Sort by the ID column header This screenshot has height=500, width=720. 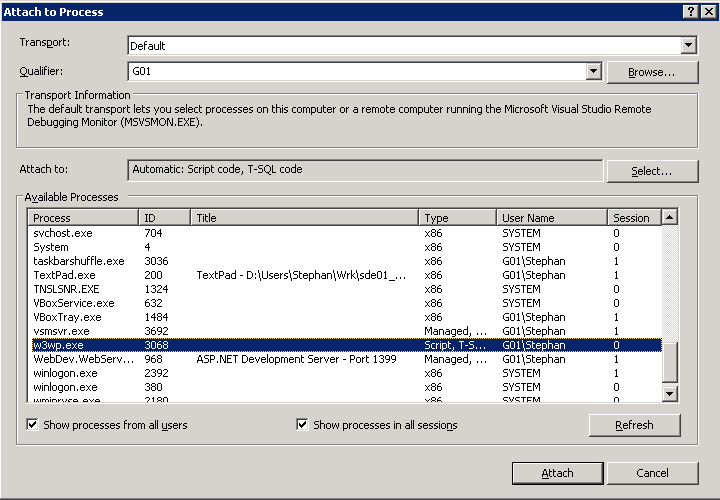tap(164, 218)
